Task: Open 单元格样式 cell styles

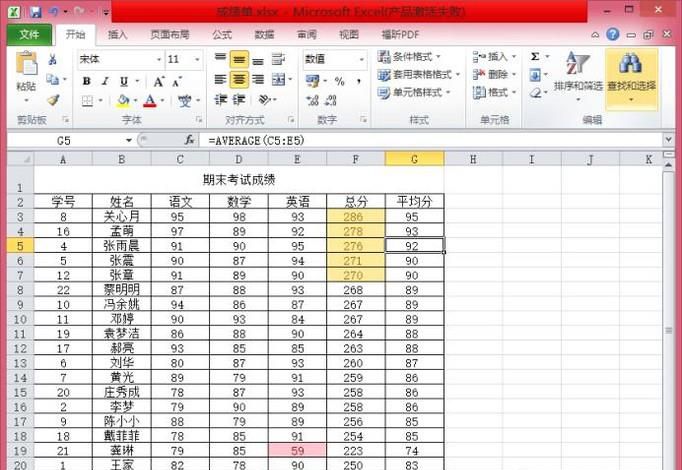Action: pyautogui.click(x=414, y=93)
